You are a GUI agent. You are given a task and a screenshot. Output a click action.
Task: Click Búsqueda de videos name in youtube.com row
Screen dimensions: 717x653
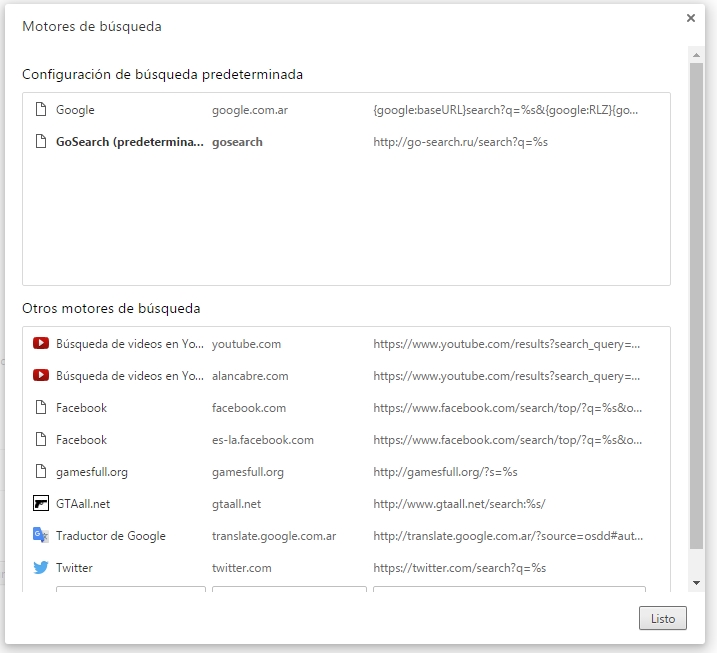[x=130, y=344]
